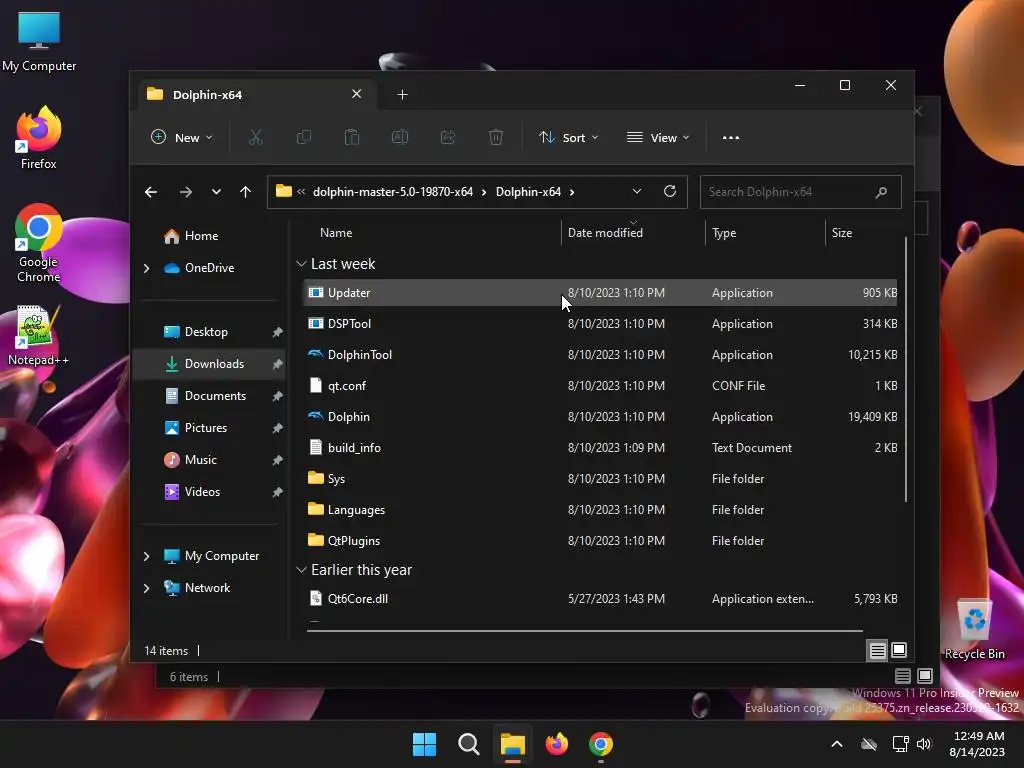Open the volume control in system tray
This screenshot has width=1024, height=768.
click(x=924, y=744)
